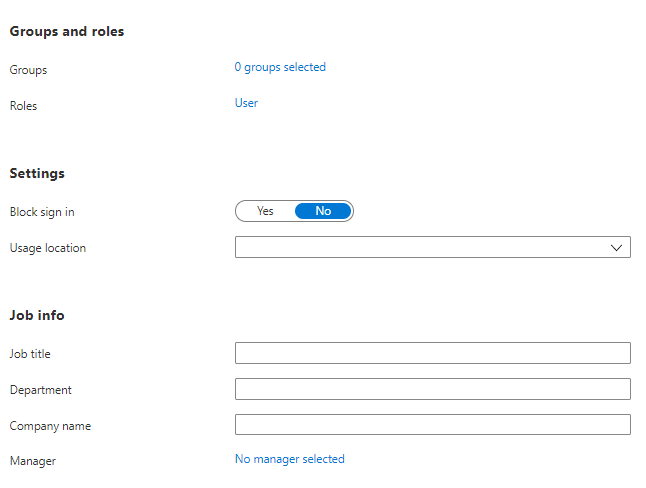Click the 'Job title' label
Screen dimensions: 646x488
pos(30,354)
